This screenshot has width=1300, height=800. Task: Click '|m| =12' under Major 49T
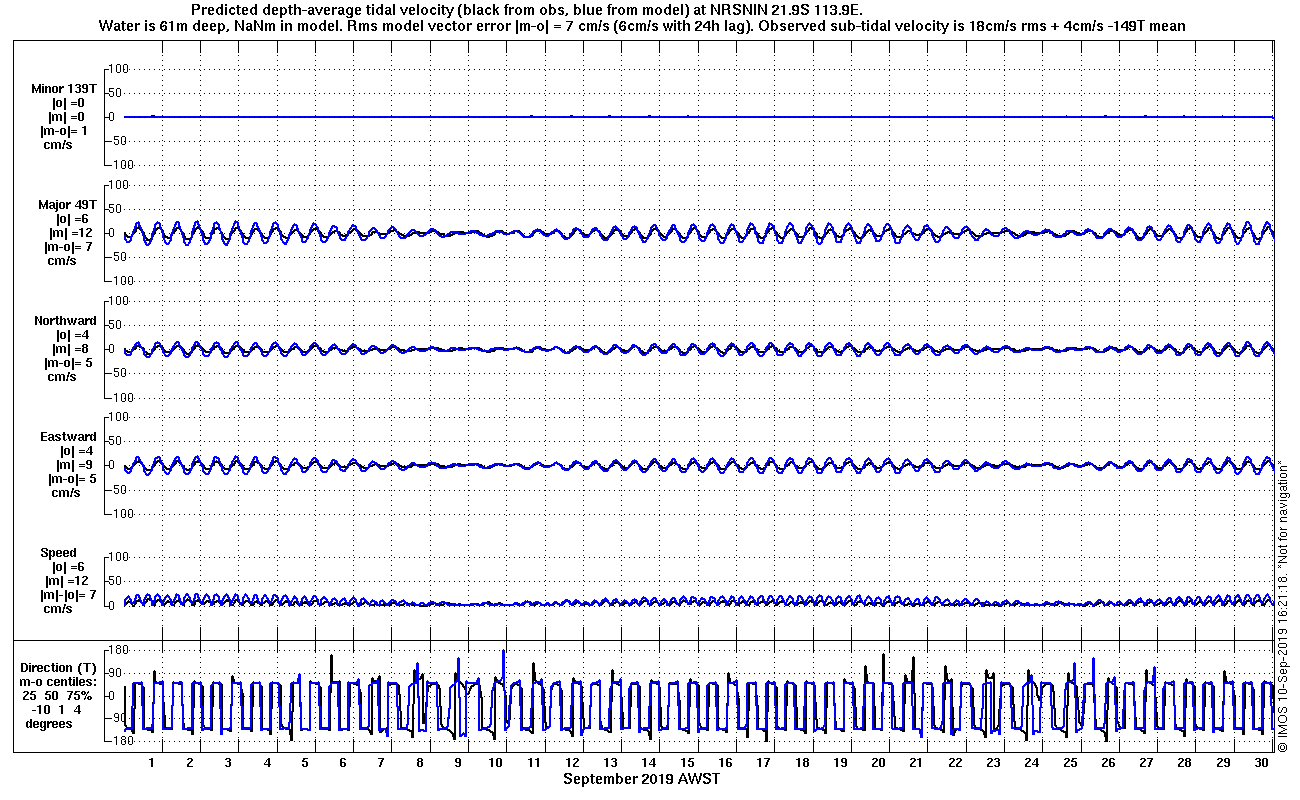(x=69, y=232)
